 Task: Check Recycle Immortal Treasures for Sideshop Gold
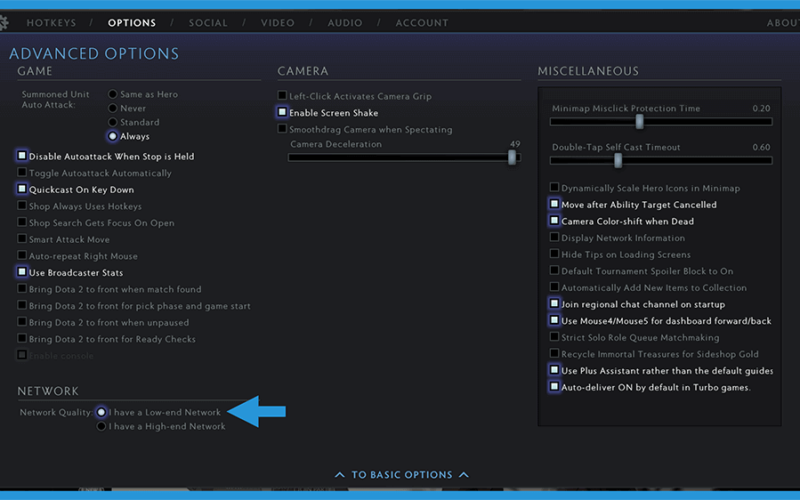554,353
